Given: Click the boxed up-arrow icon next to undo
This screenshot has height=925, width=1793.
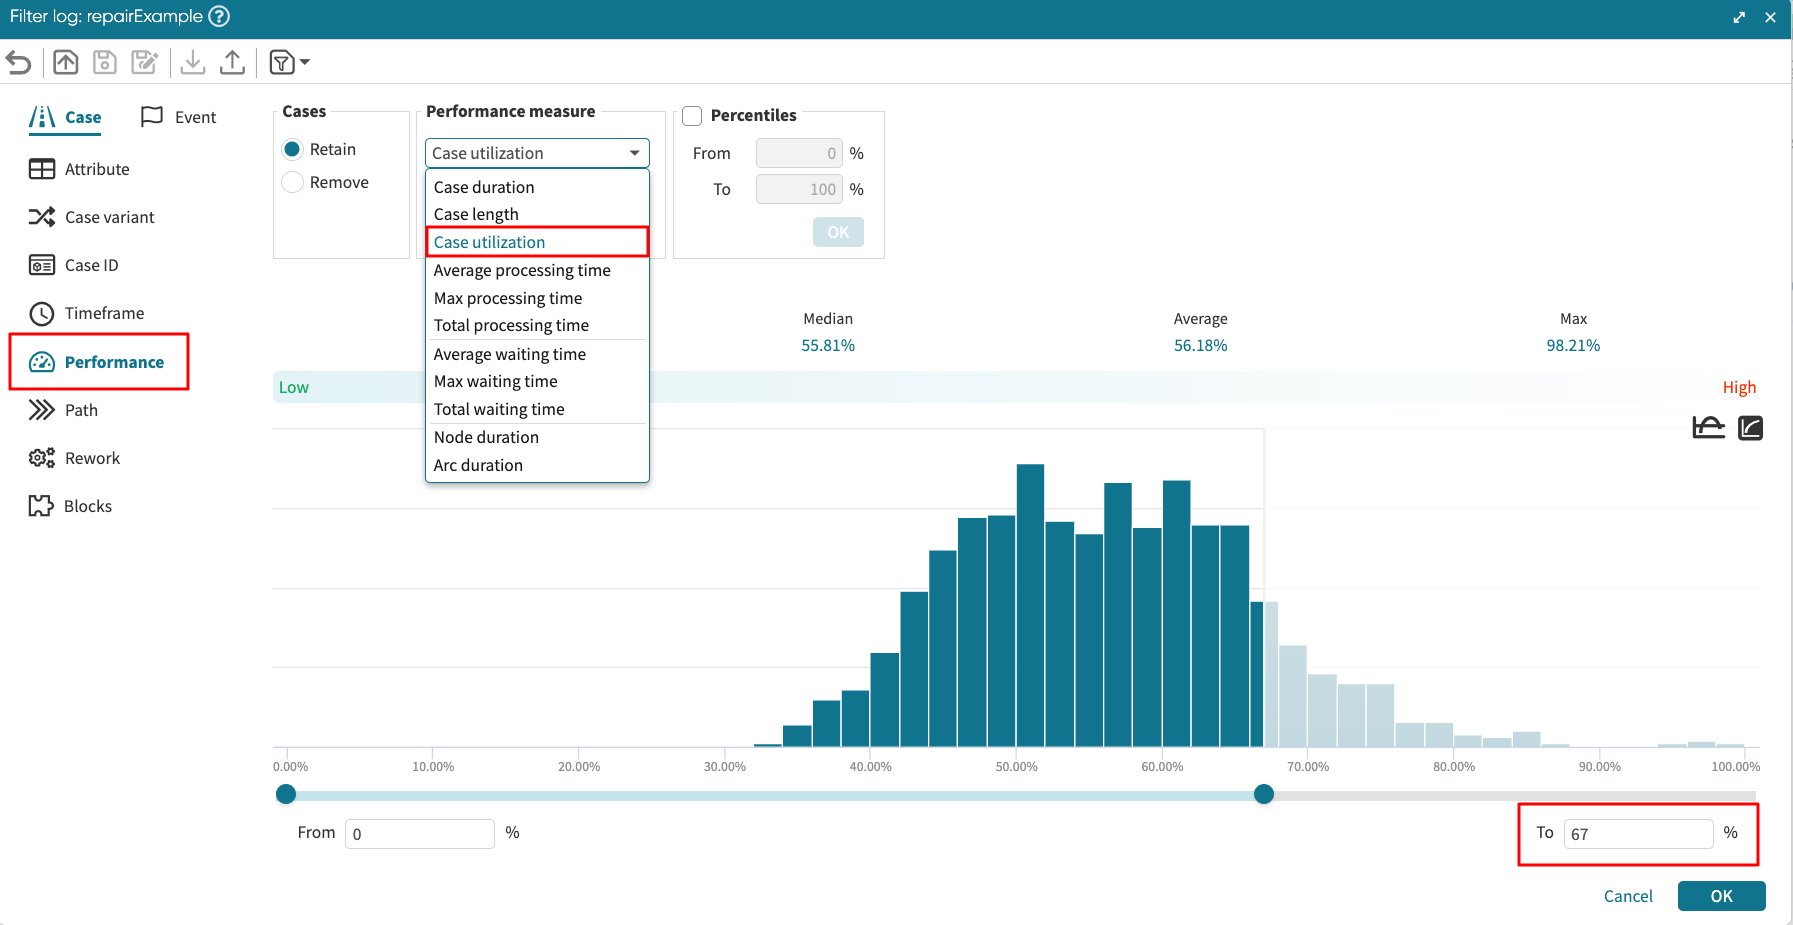Looking at the screenshot, I should coord(66,62).
